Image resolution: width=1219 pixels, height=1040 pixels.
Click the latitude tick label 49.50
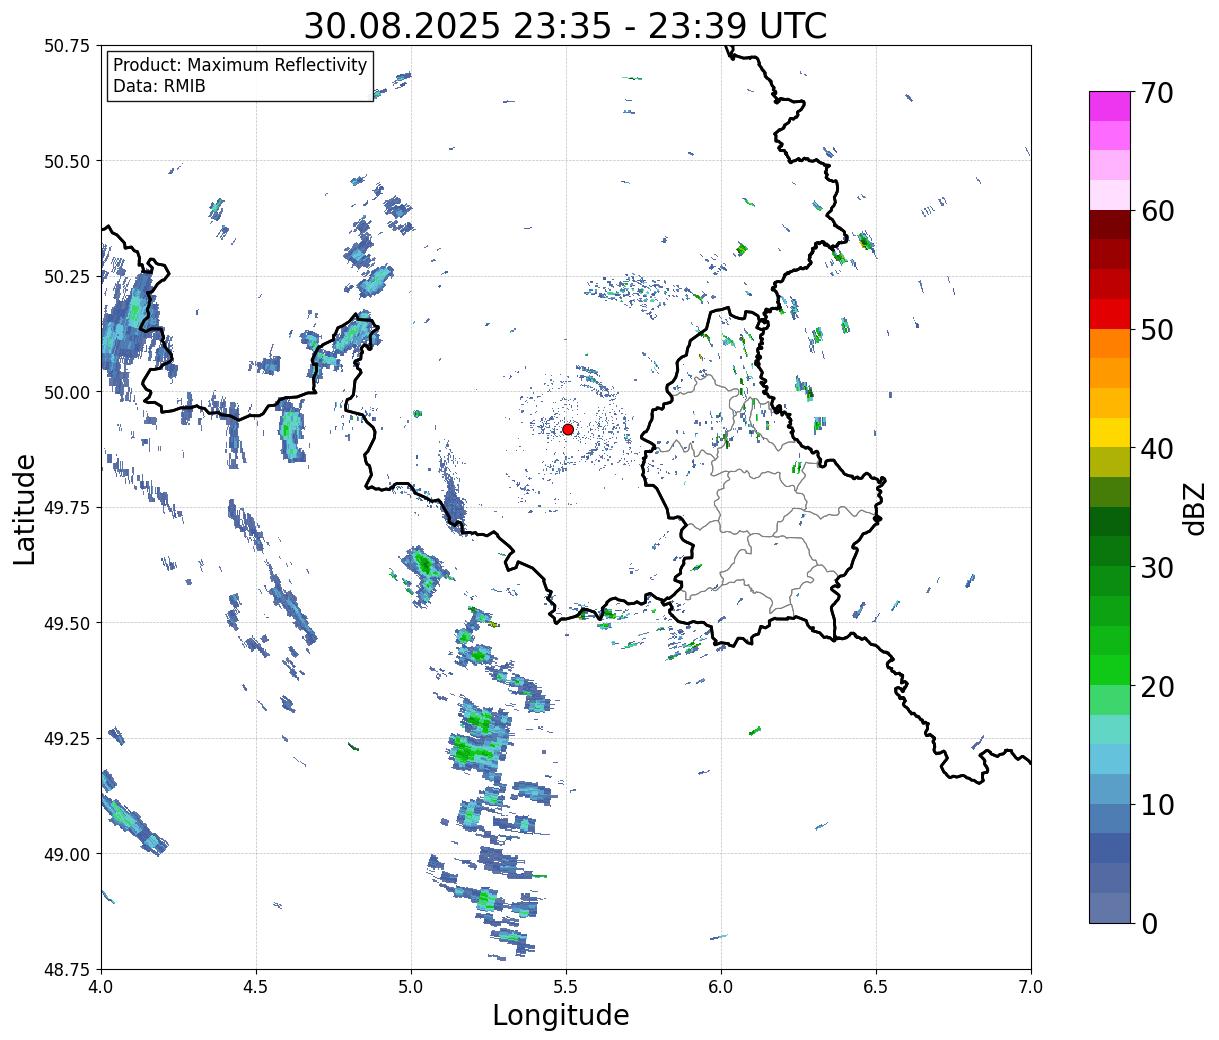coord(67,623)
